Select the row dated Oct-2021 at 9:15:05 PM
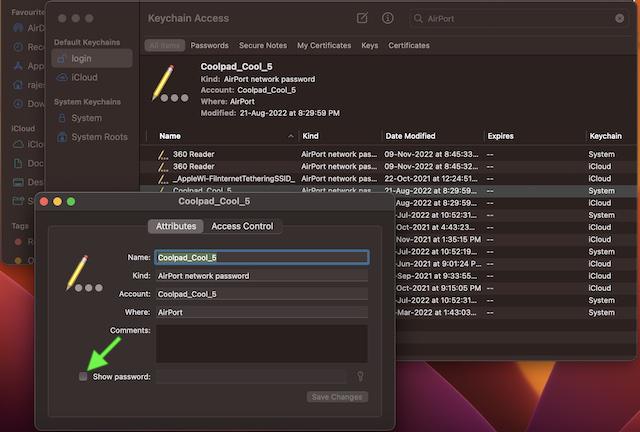 [x=516, y=288]
